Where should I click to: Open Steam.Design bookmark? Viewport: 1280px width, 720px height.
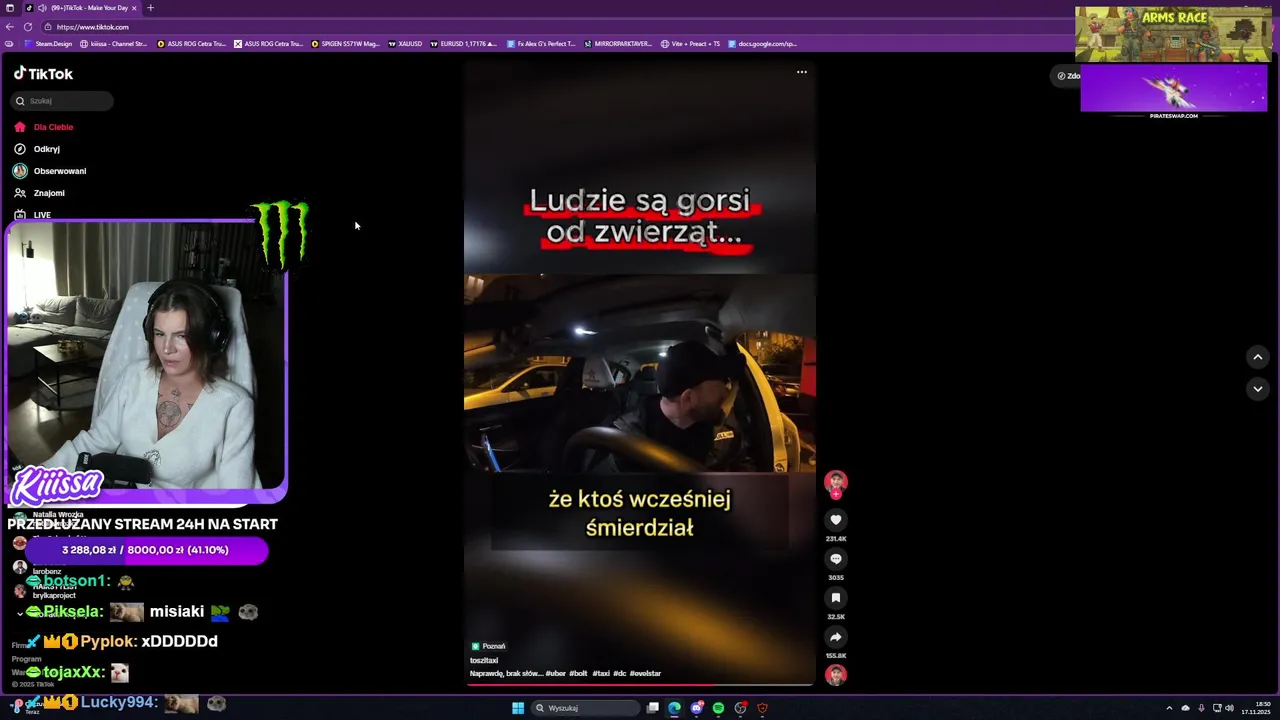coord(50,44)
